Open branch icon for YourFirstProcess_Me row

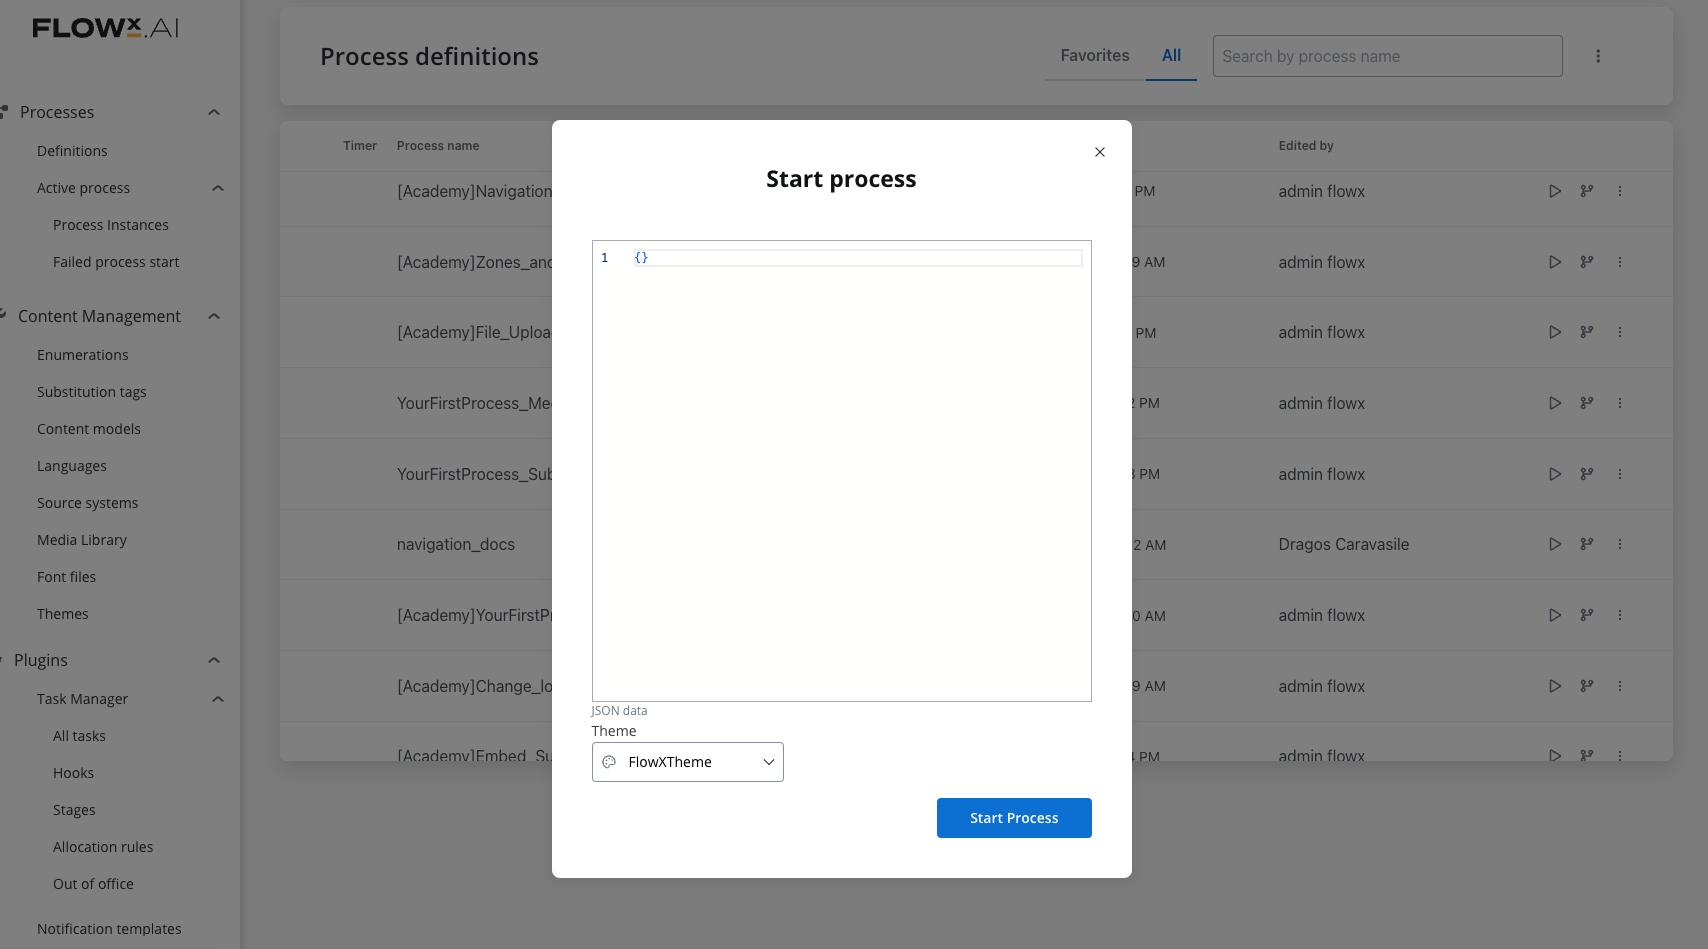[1587, 403]
